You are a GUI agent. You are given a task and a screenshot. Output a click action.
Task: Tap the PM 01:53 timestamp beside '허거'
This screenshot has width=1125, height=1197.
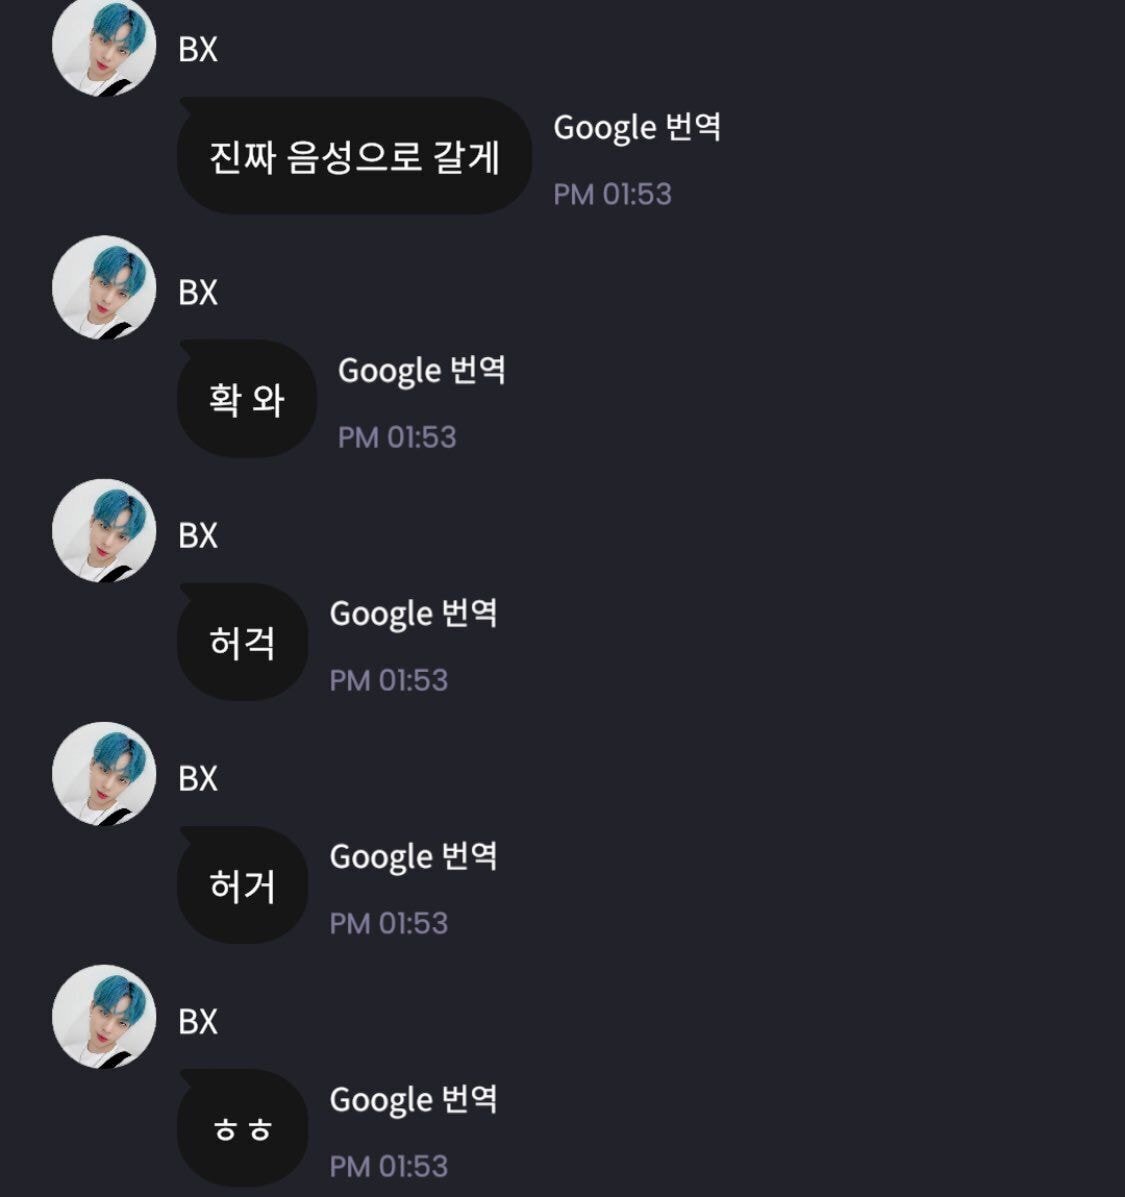(x=389, y=923)
